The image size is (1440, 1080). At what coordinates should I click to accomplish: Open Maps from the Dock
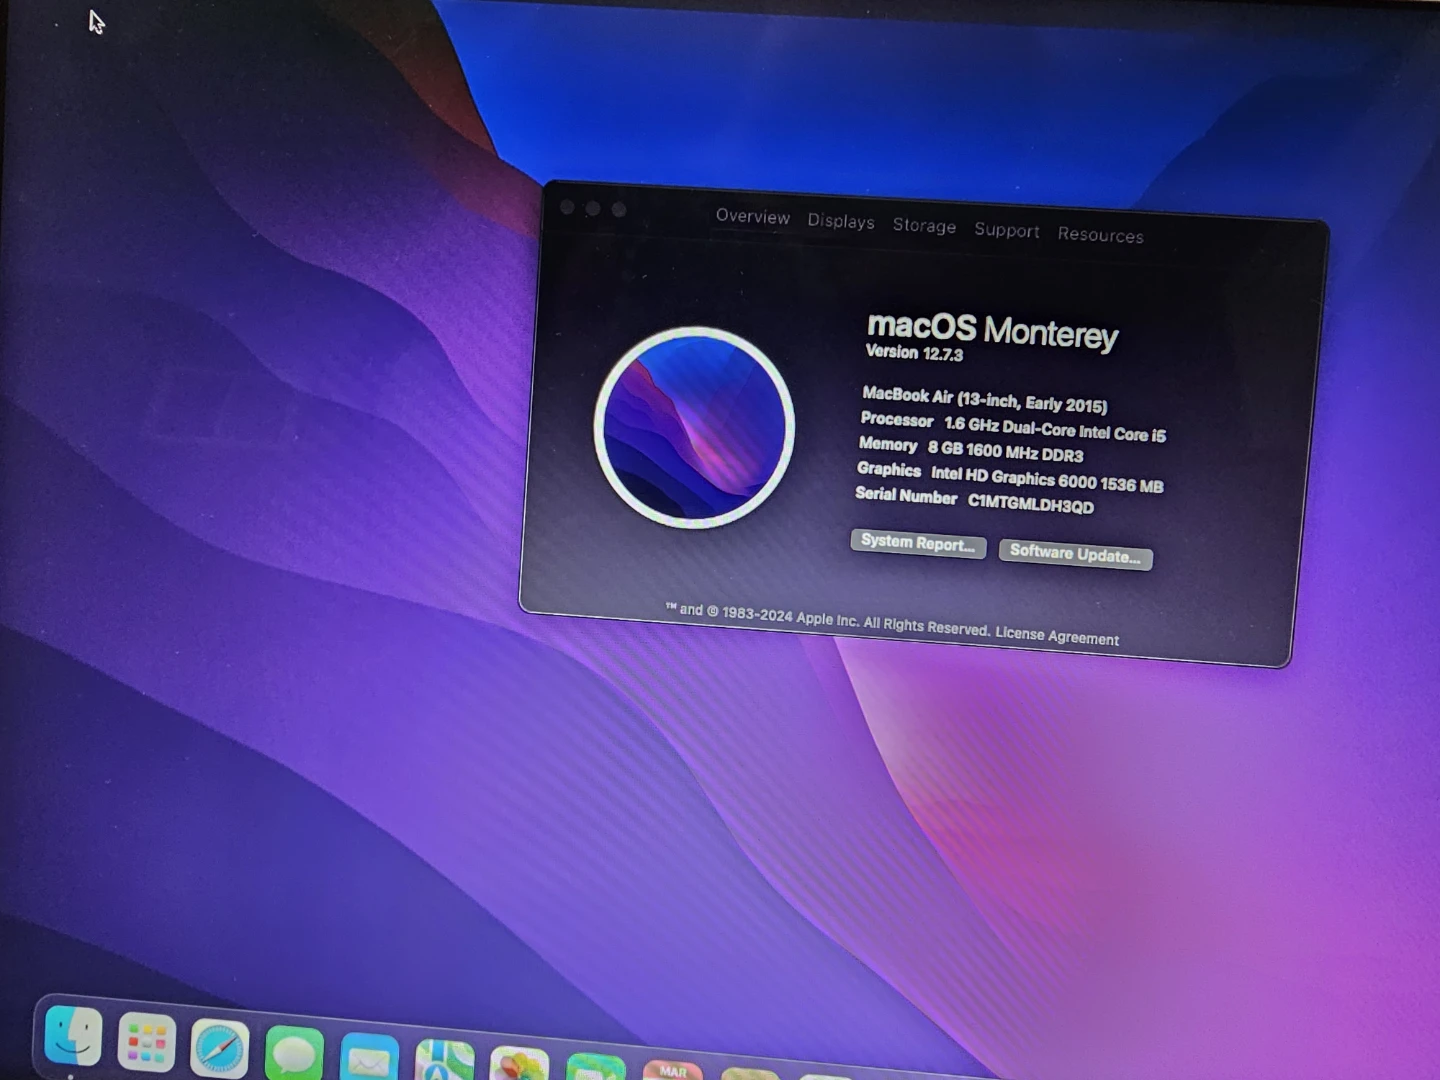pyautogui.click(x=444, y=1060)
